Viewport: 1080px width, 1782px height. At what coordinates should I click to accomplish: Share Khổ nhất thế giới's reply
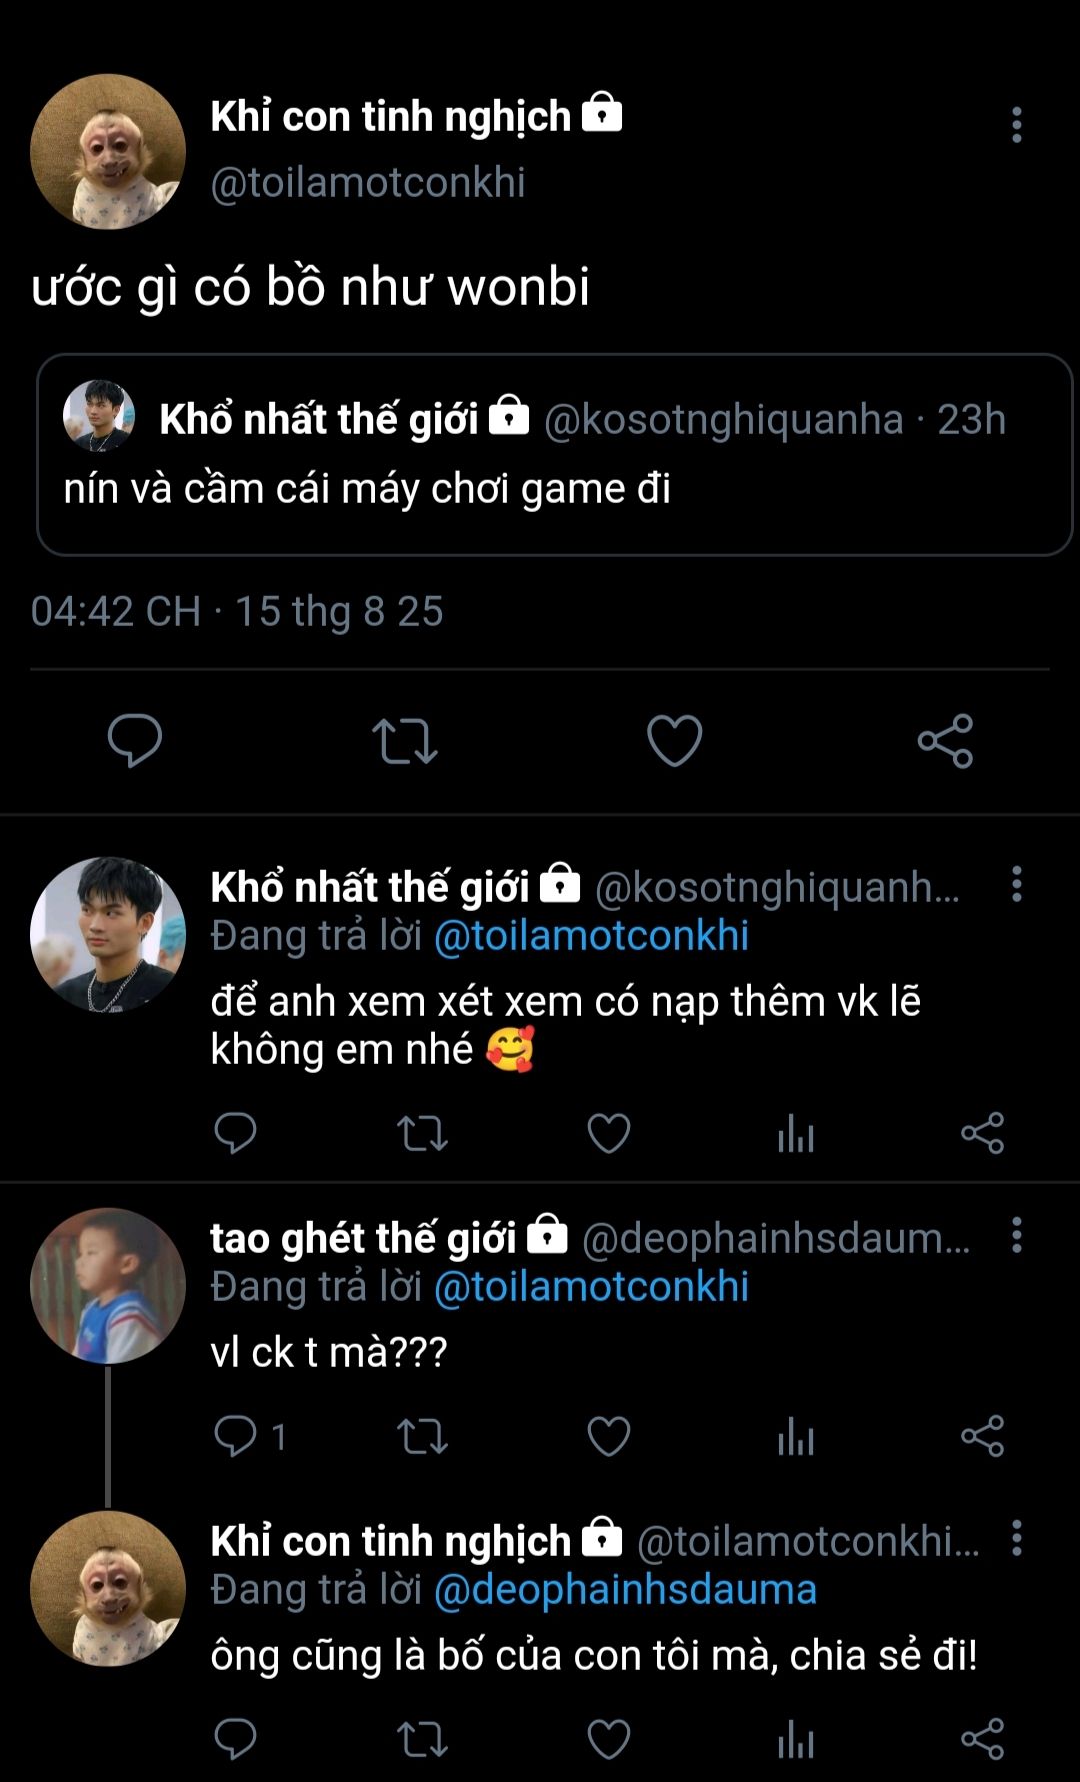point(982,1134)
